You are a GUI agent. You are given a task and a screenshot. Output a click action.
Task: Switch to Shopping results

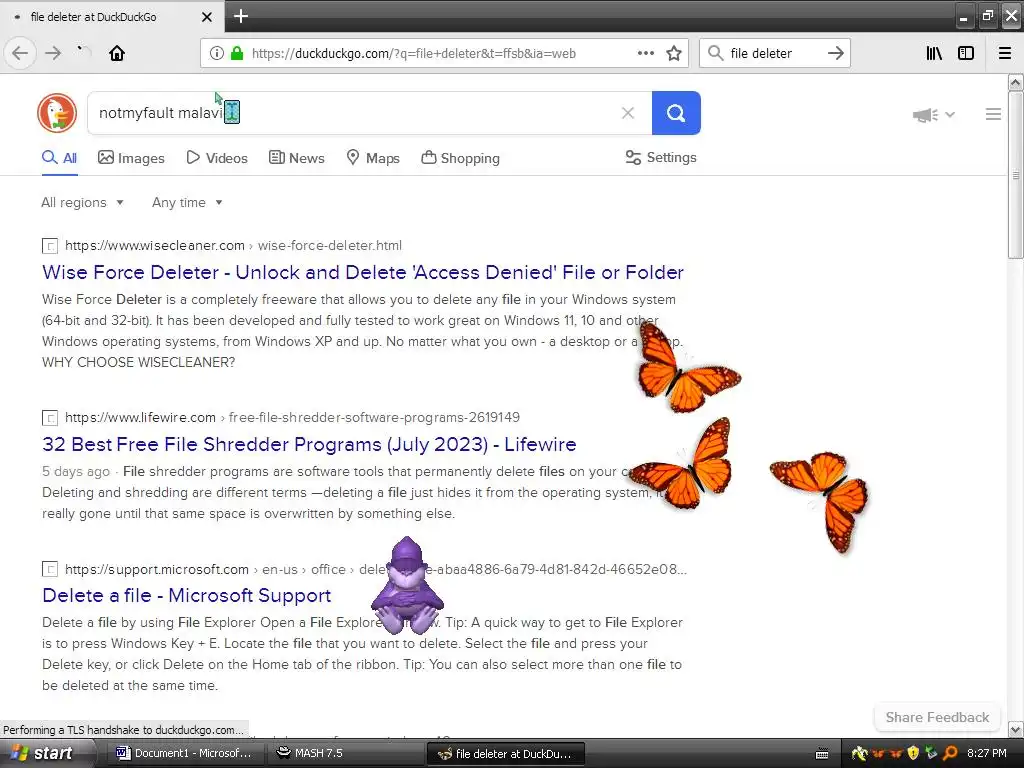click(460, 158)
